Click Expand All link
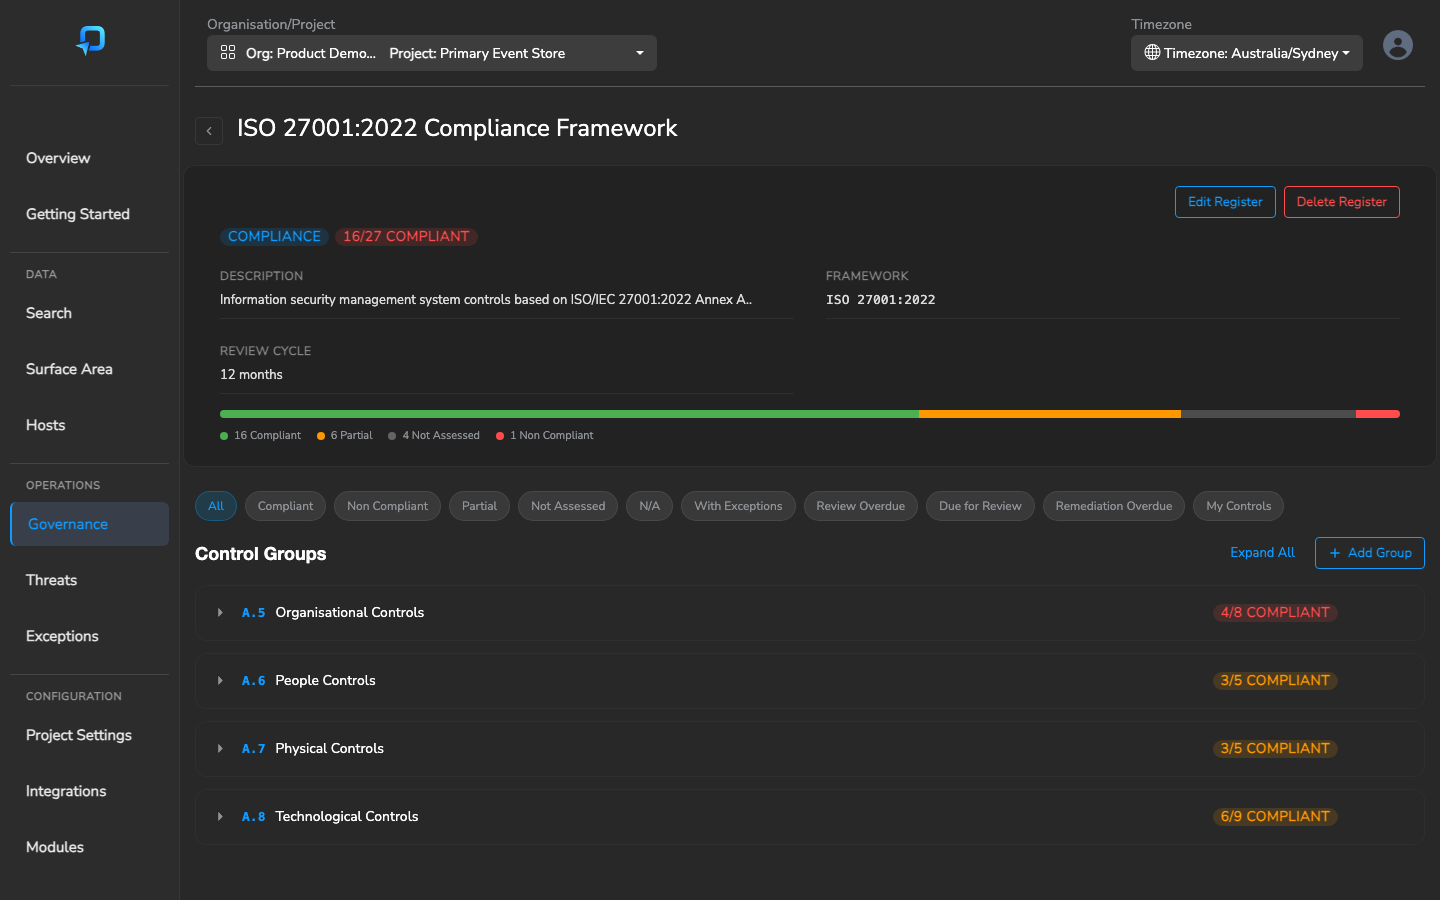This screenshot has width=1440, height=900. pyautogui.click(x=1262, y=553)
